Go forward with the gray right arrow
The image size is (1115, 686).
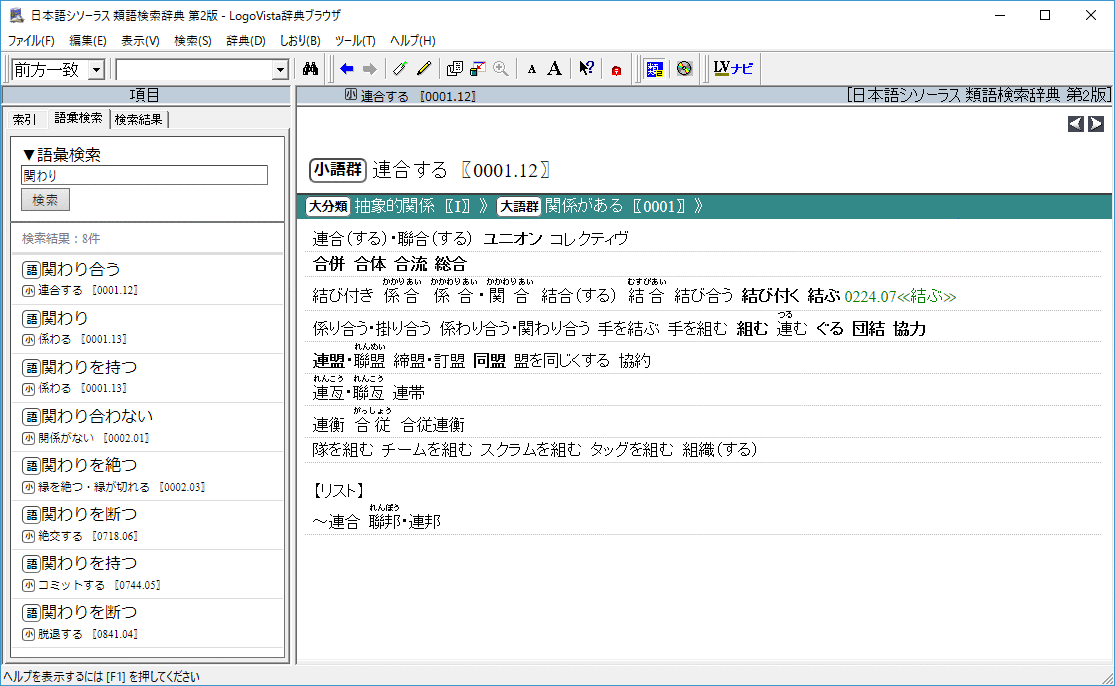[x=369, y=69]
